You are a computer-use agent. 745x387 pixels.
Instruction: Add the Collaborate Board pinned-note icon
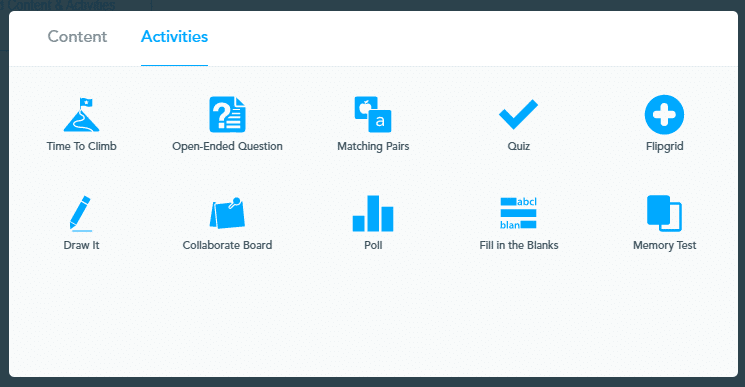(227, 213)
